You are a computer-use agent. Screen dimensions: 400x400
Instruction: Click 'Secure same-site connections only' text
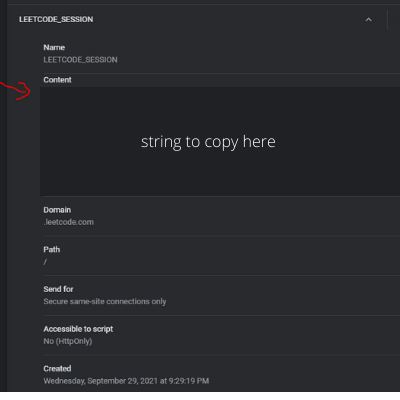point(105,301)
